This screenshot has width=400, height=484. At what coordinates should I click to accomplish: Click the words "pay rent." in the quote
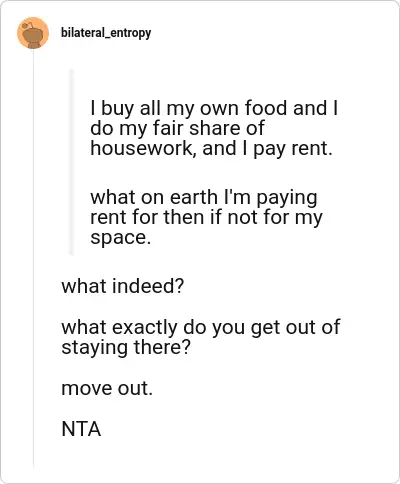(x=293, y=149)
